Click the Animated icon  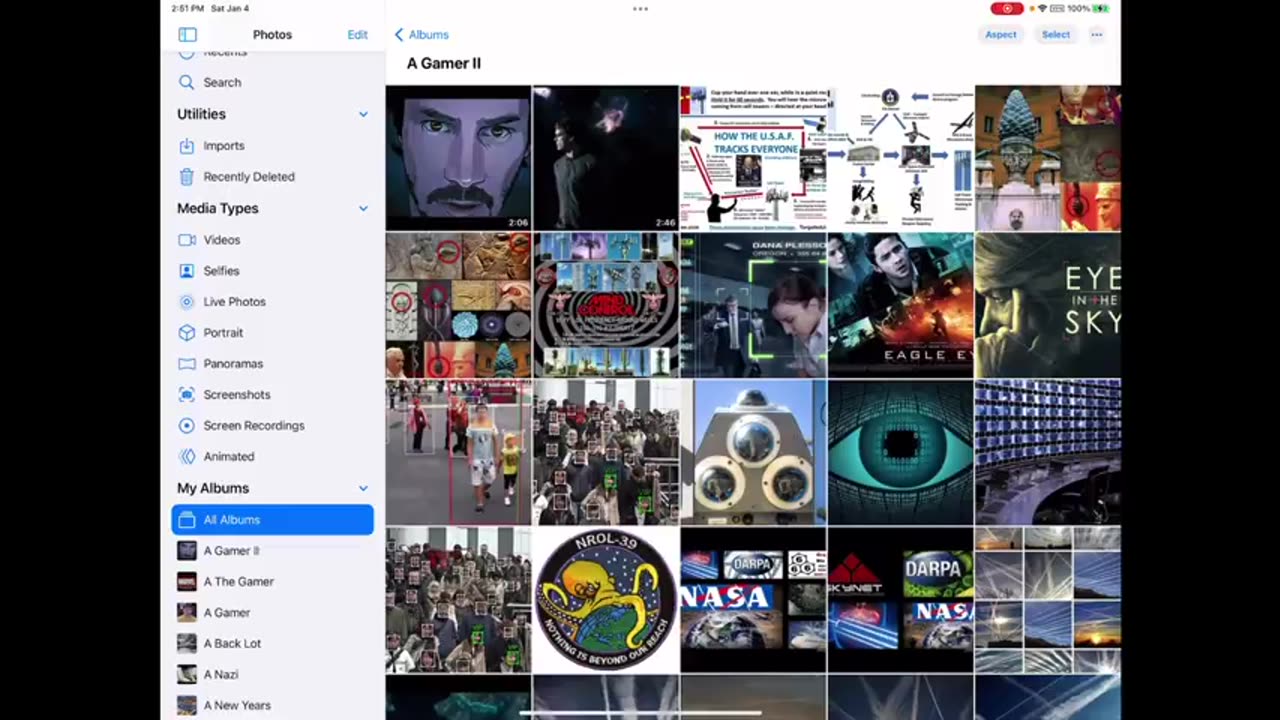tap(186, 456)
